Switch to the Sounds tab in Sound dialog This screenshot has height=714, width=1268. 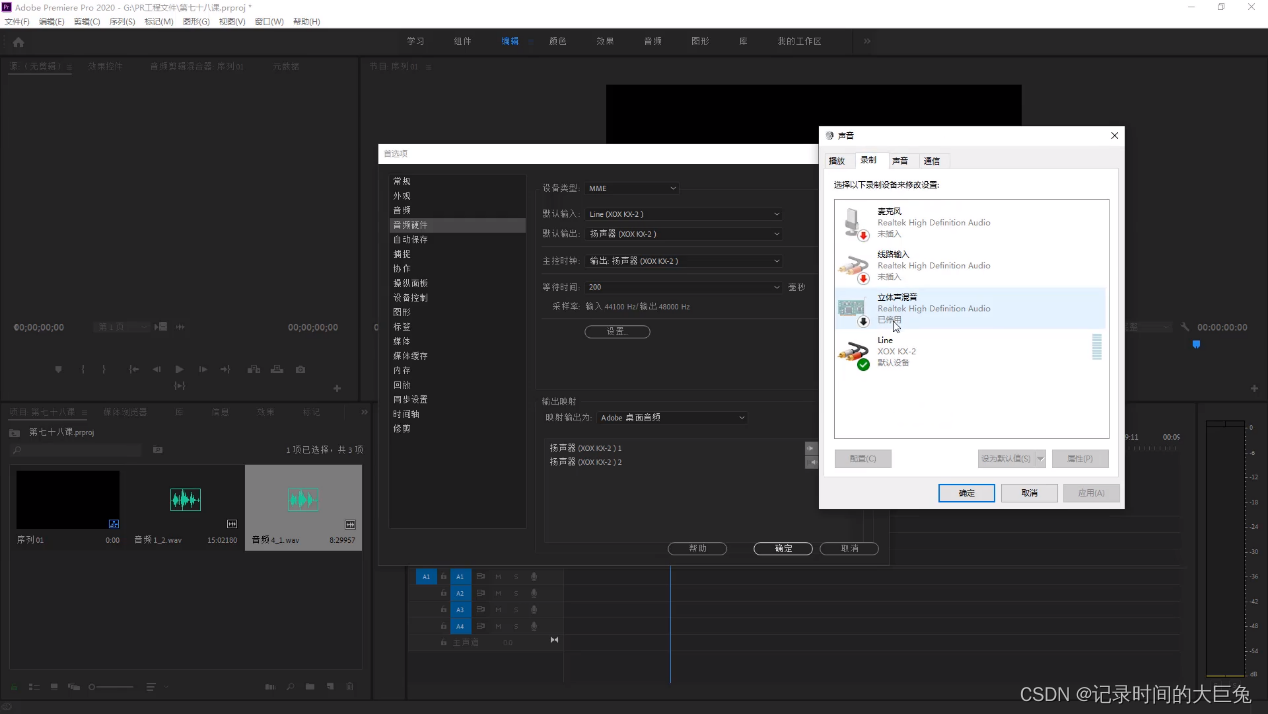pyautogui.click(x=901, y=161)
